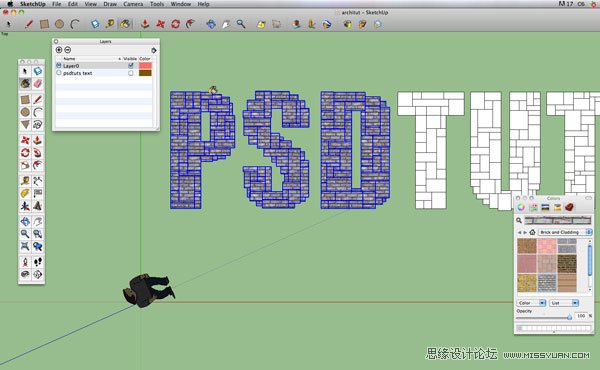Pick the Scale tool in the floating palette

(x=25, y=165)
